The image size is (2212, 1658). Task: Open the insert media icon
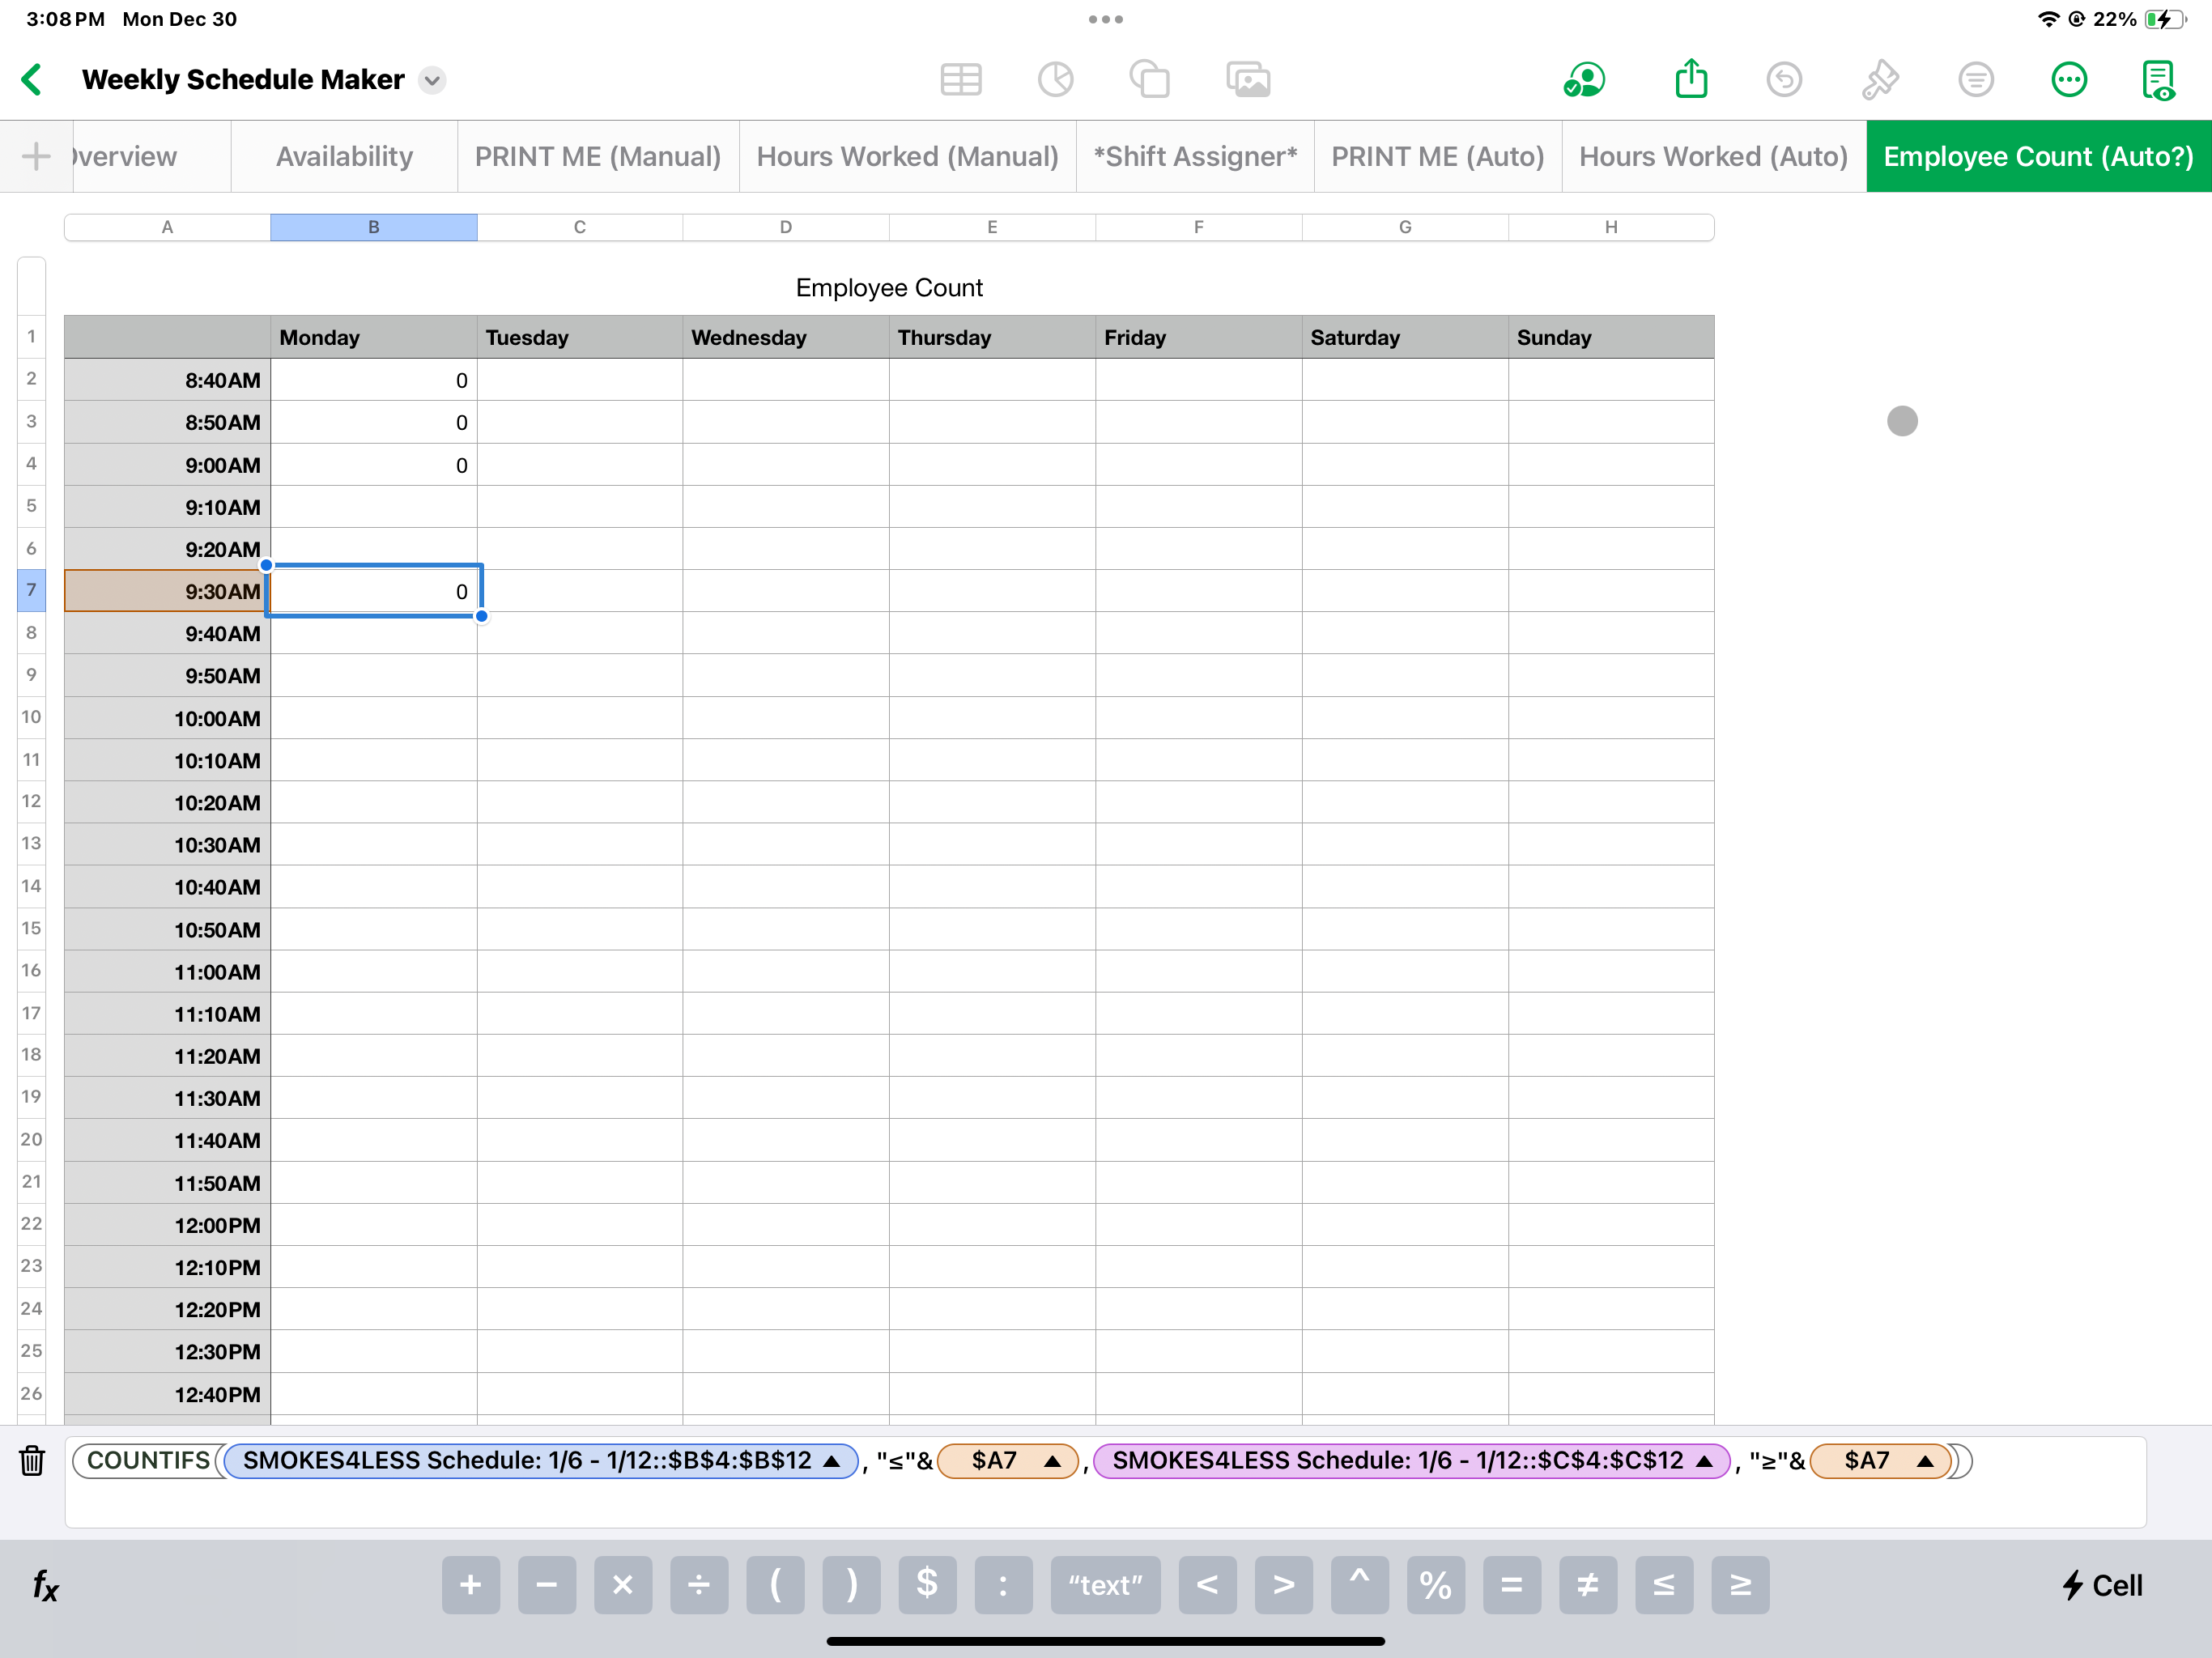[1248, 80]
